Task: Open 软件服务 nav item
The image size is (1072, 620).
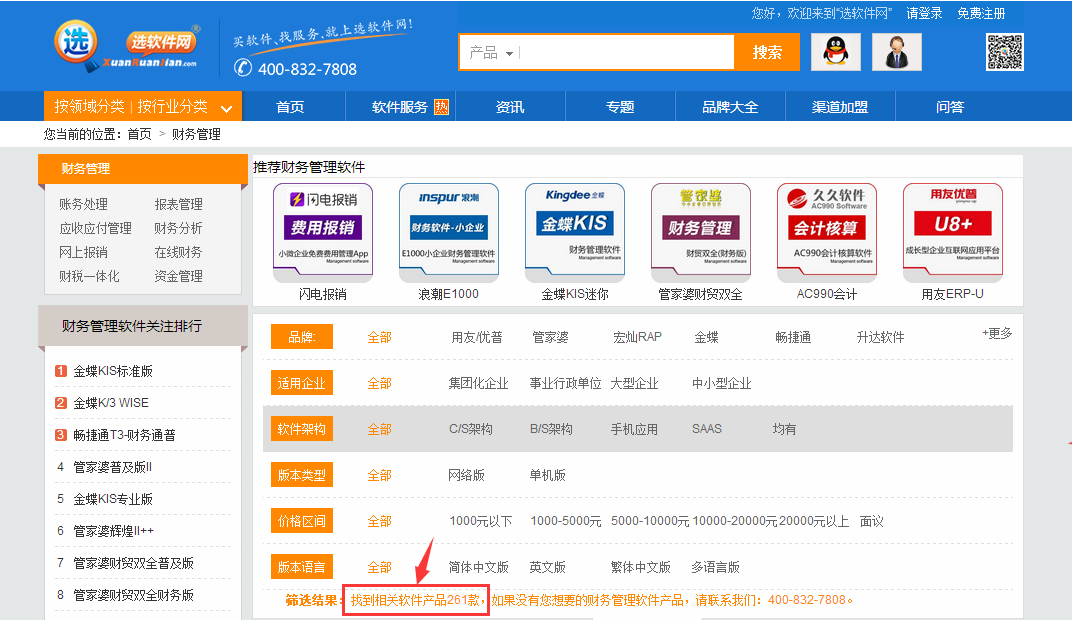Action: point(399,107)
